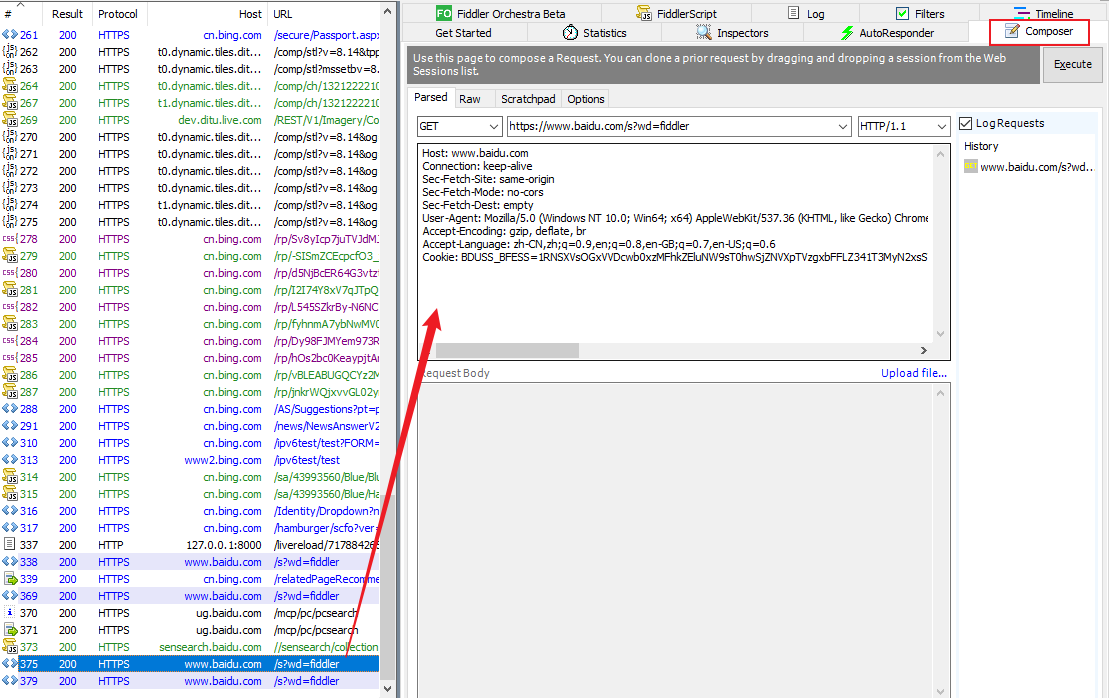Viewport: 1109px width, 698px height.
Task: Select session 317 URL /hamburger/scfo?ver=
Action: pos(326,528)
